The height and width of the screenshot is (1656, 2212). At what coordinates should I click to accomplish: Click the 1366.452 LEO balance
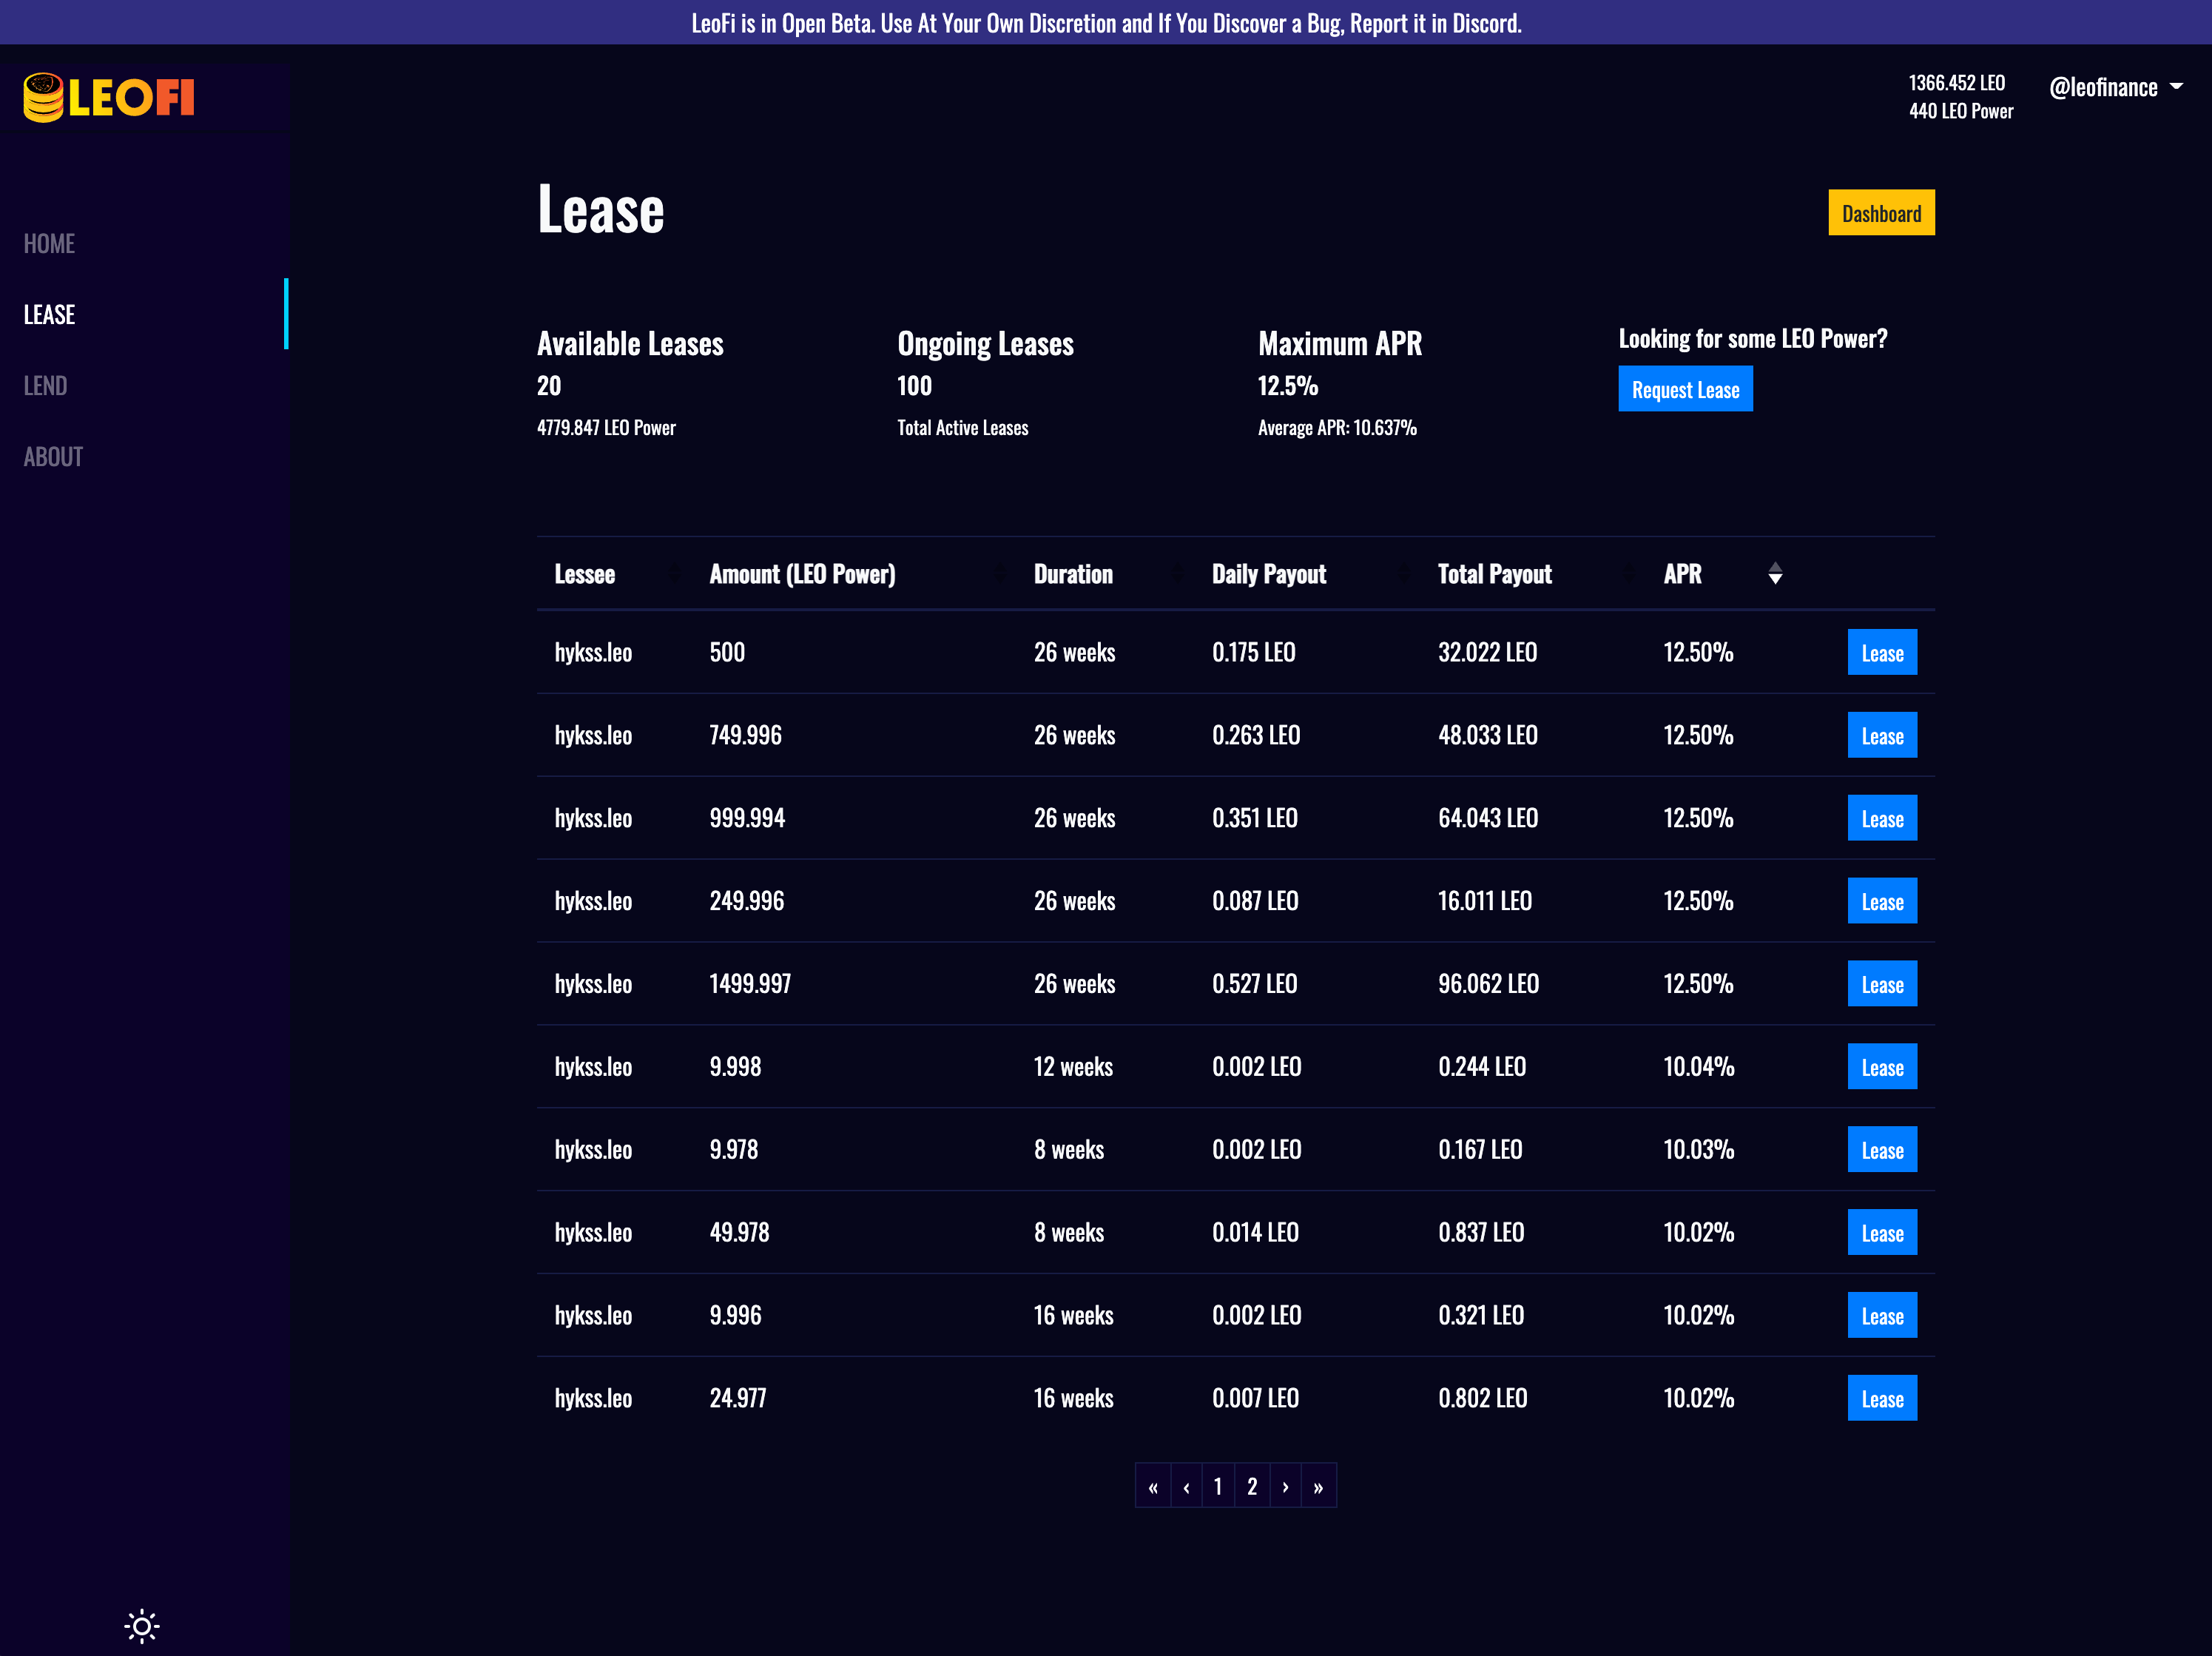pyautogui.click(x=1956, y=83)
